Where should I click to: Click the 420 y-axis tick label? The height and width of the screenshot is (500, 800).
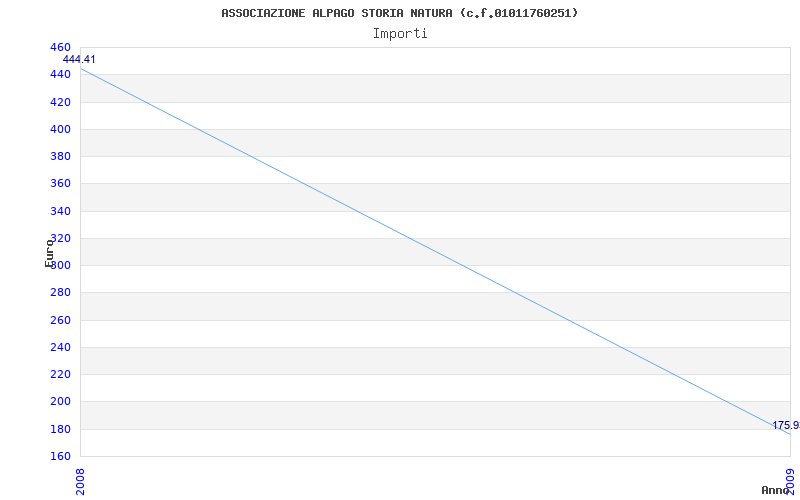point(60,102)
